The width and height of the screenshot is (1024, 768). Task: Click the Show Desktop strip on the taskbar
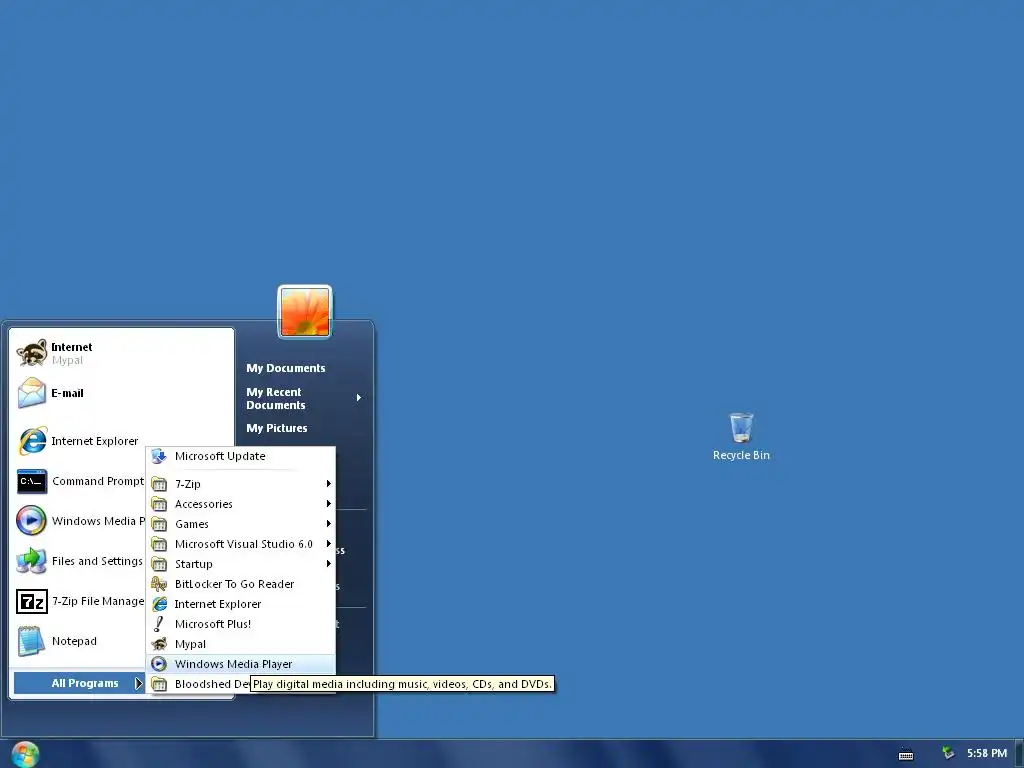click(1019, 754)
